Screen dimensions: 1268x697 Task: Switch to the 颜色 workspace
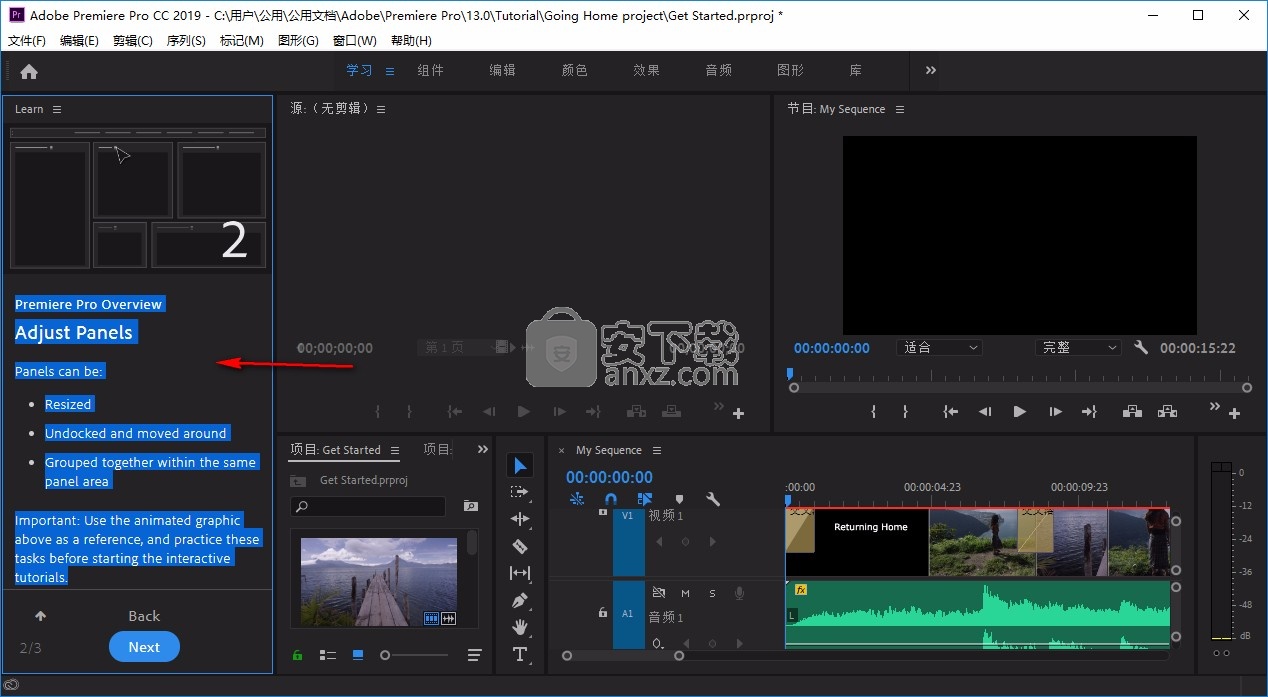coord(575,70)
